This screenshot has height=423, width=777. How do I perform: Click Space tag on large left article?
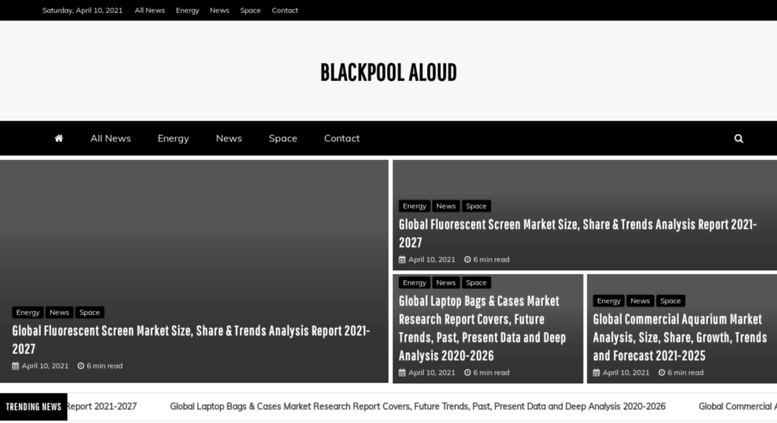point(90,313)
